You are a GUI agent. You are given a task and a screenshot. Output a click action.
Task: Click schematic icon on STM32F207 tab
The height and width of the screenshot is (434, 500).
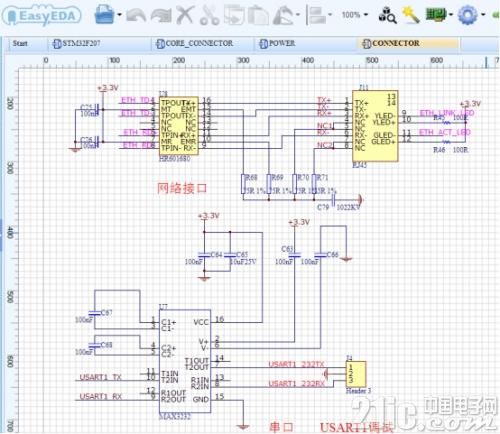[57, 44]
